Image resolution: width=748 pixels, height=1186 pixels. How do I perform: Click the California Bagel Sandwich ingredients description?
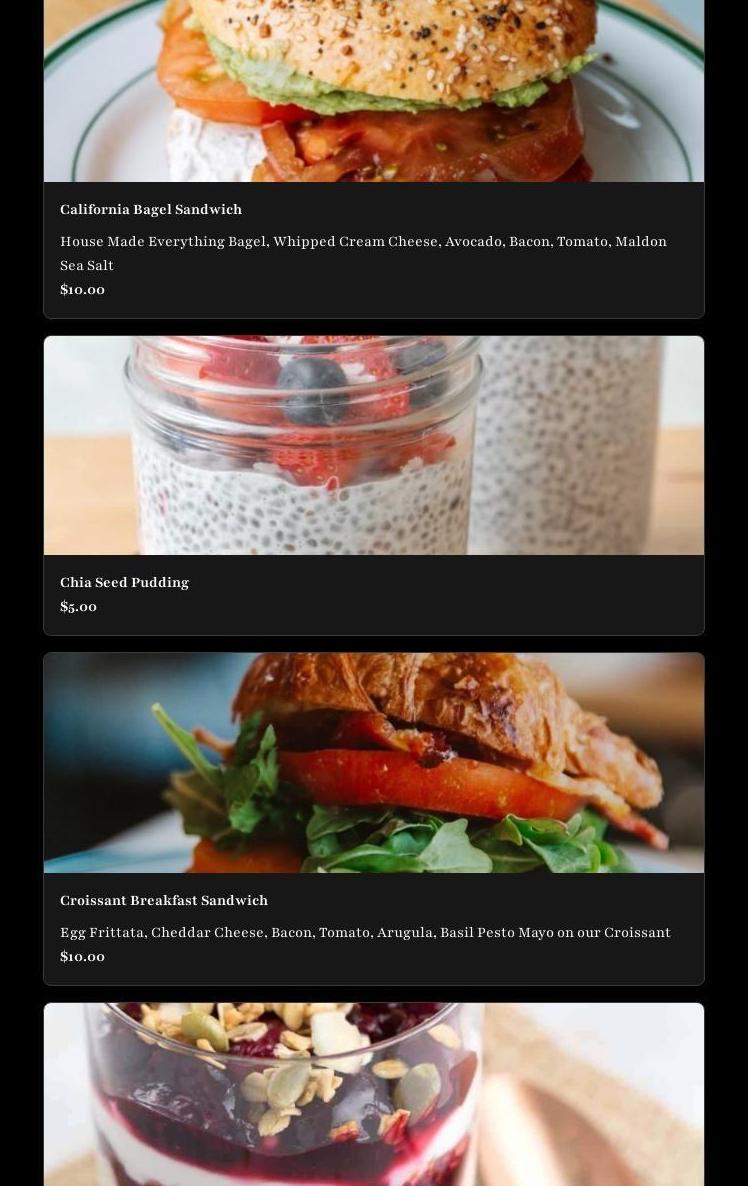click(x=363, y=253)
